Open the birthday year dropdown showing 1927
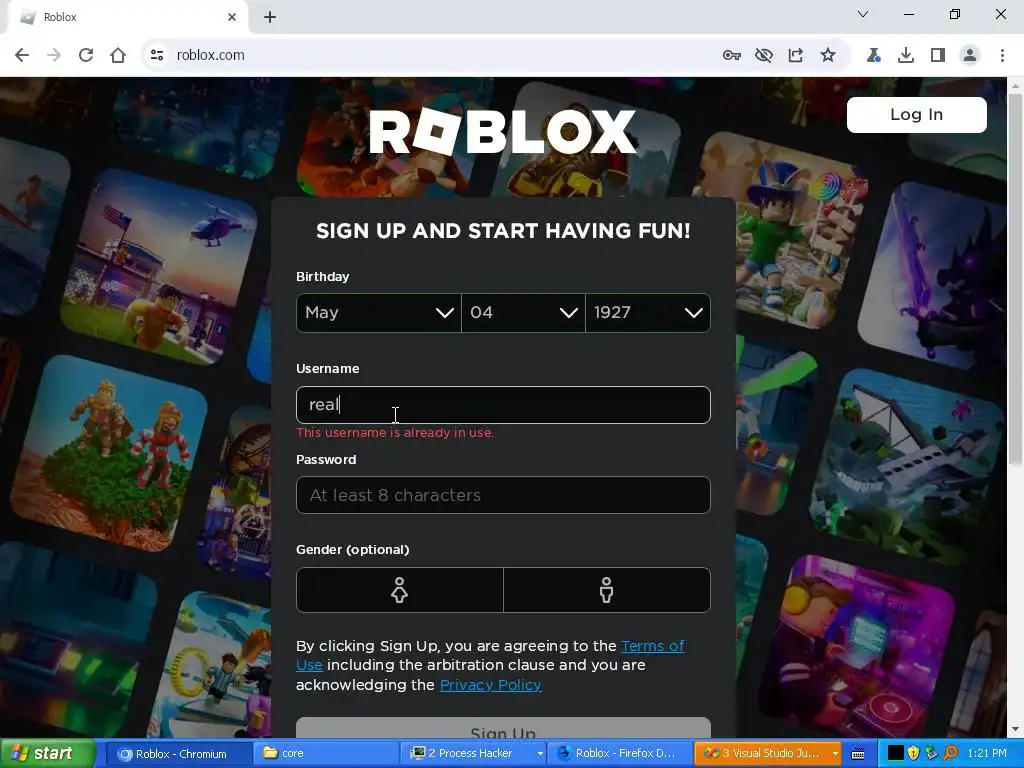The image size is (1024, 768). (x=648, y=313)
